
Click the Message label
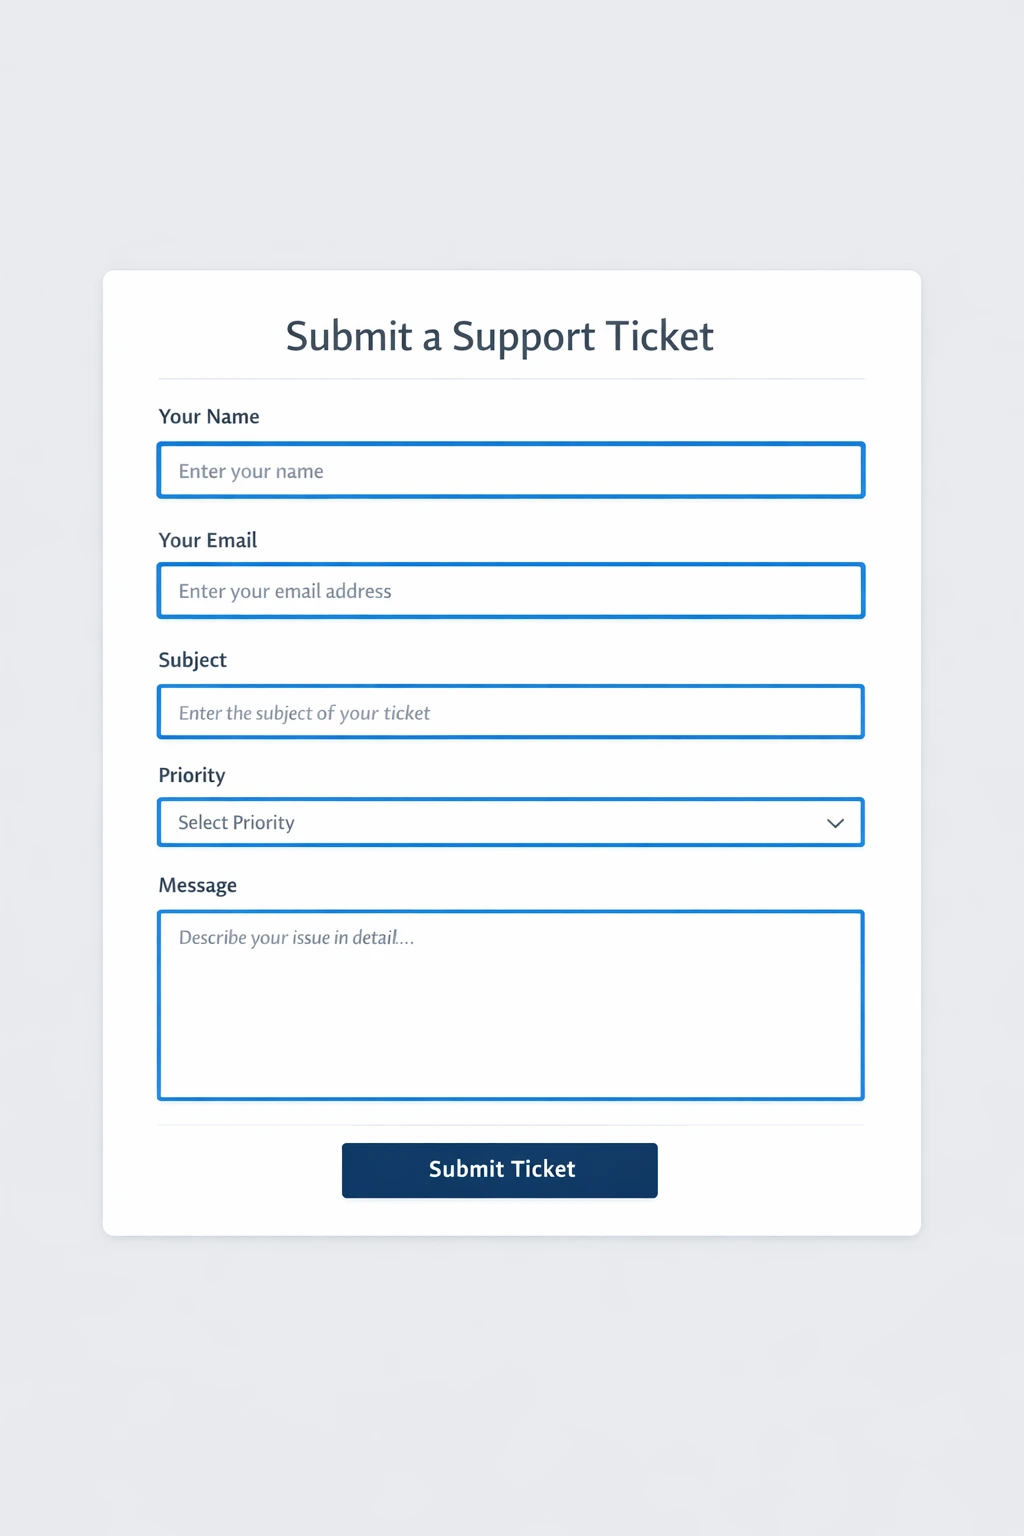tap(197, 885)
